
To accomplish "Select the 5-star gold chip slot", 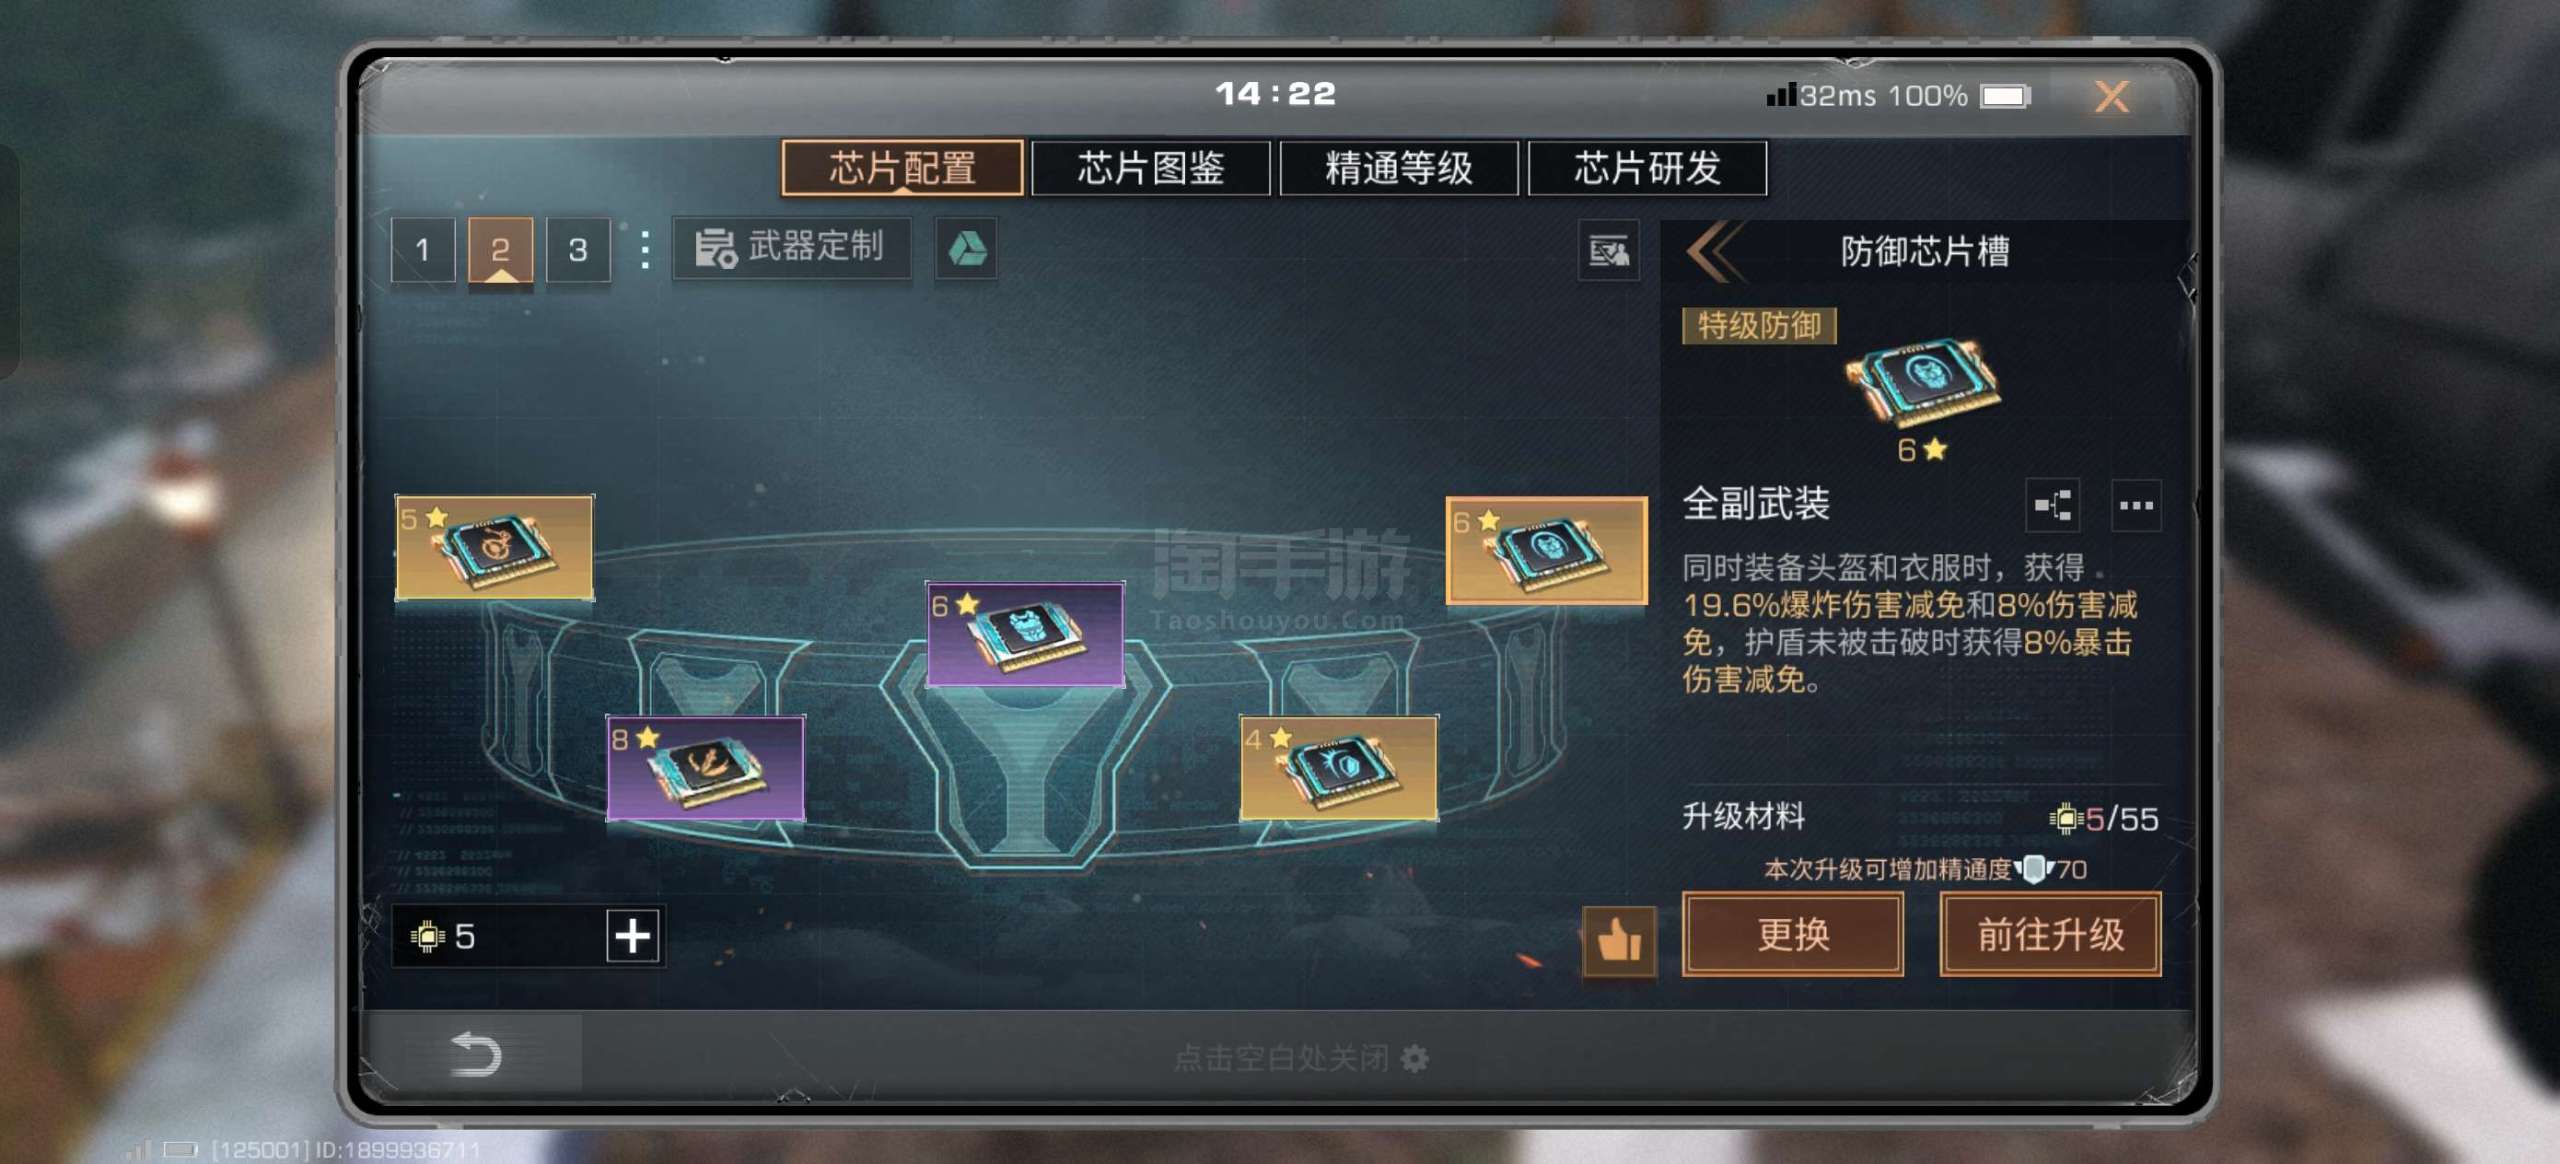I will [x=495, y=547].
